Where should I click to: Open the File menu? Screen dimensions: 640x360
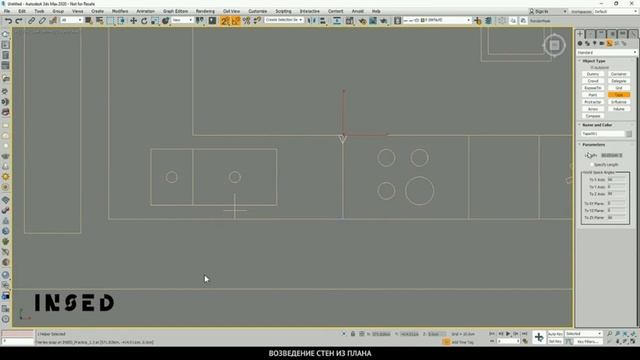7,11
